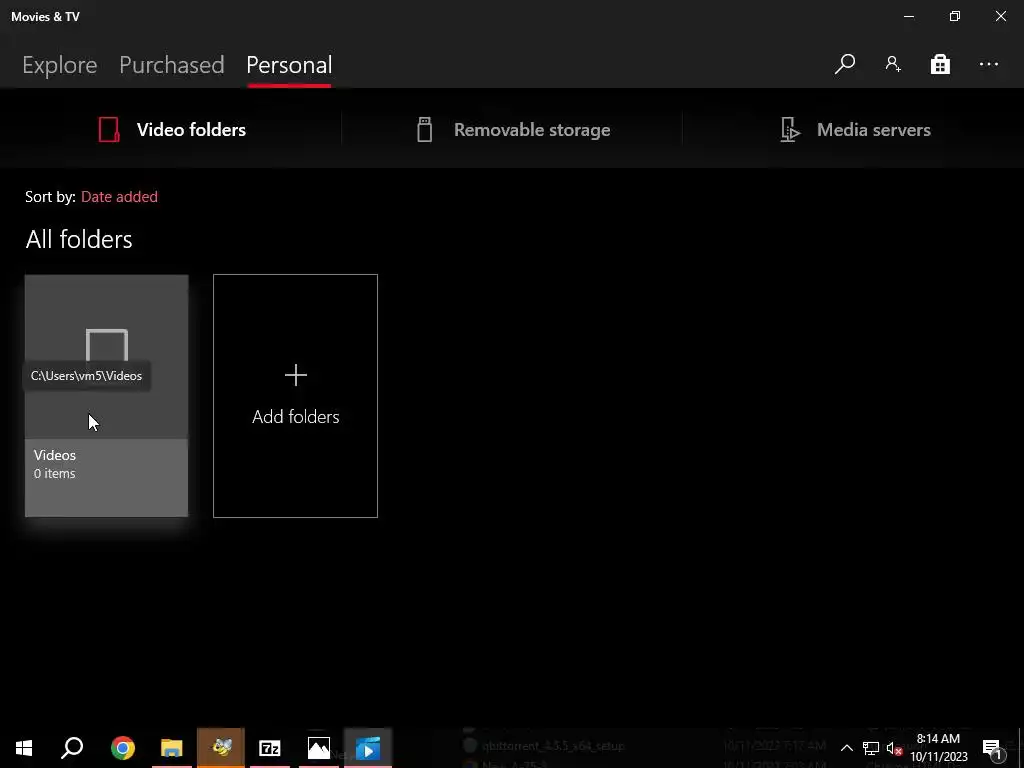
Task: Click the Add folders tile
Action: click(x=295, y=396)
